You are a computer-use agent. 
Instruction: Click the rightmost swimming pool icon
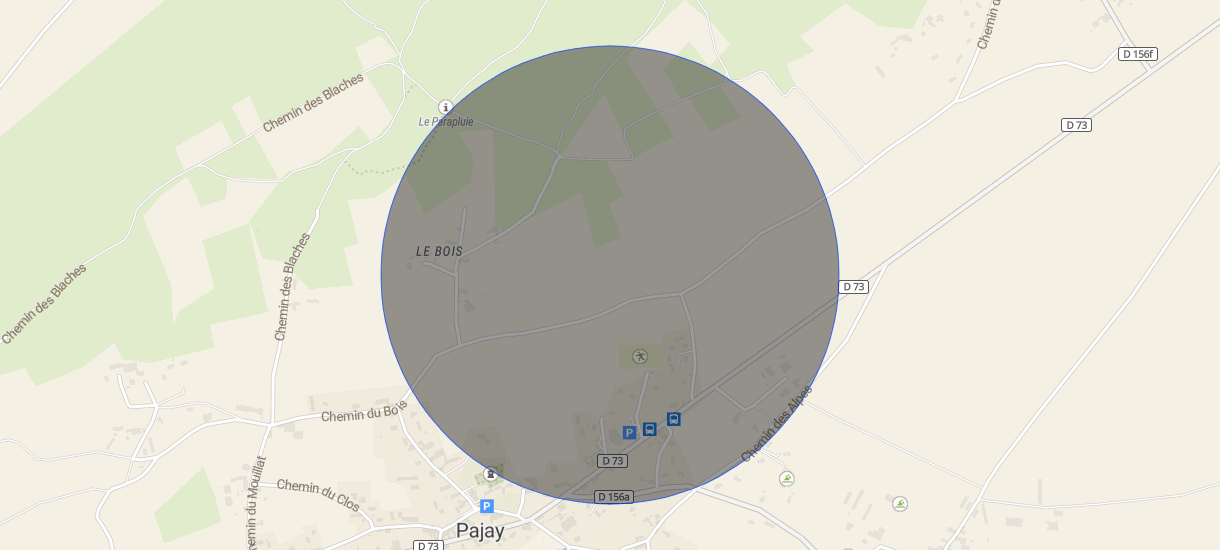click(x=900, y=504)
